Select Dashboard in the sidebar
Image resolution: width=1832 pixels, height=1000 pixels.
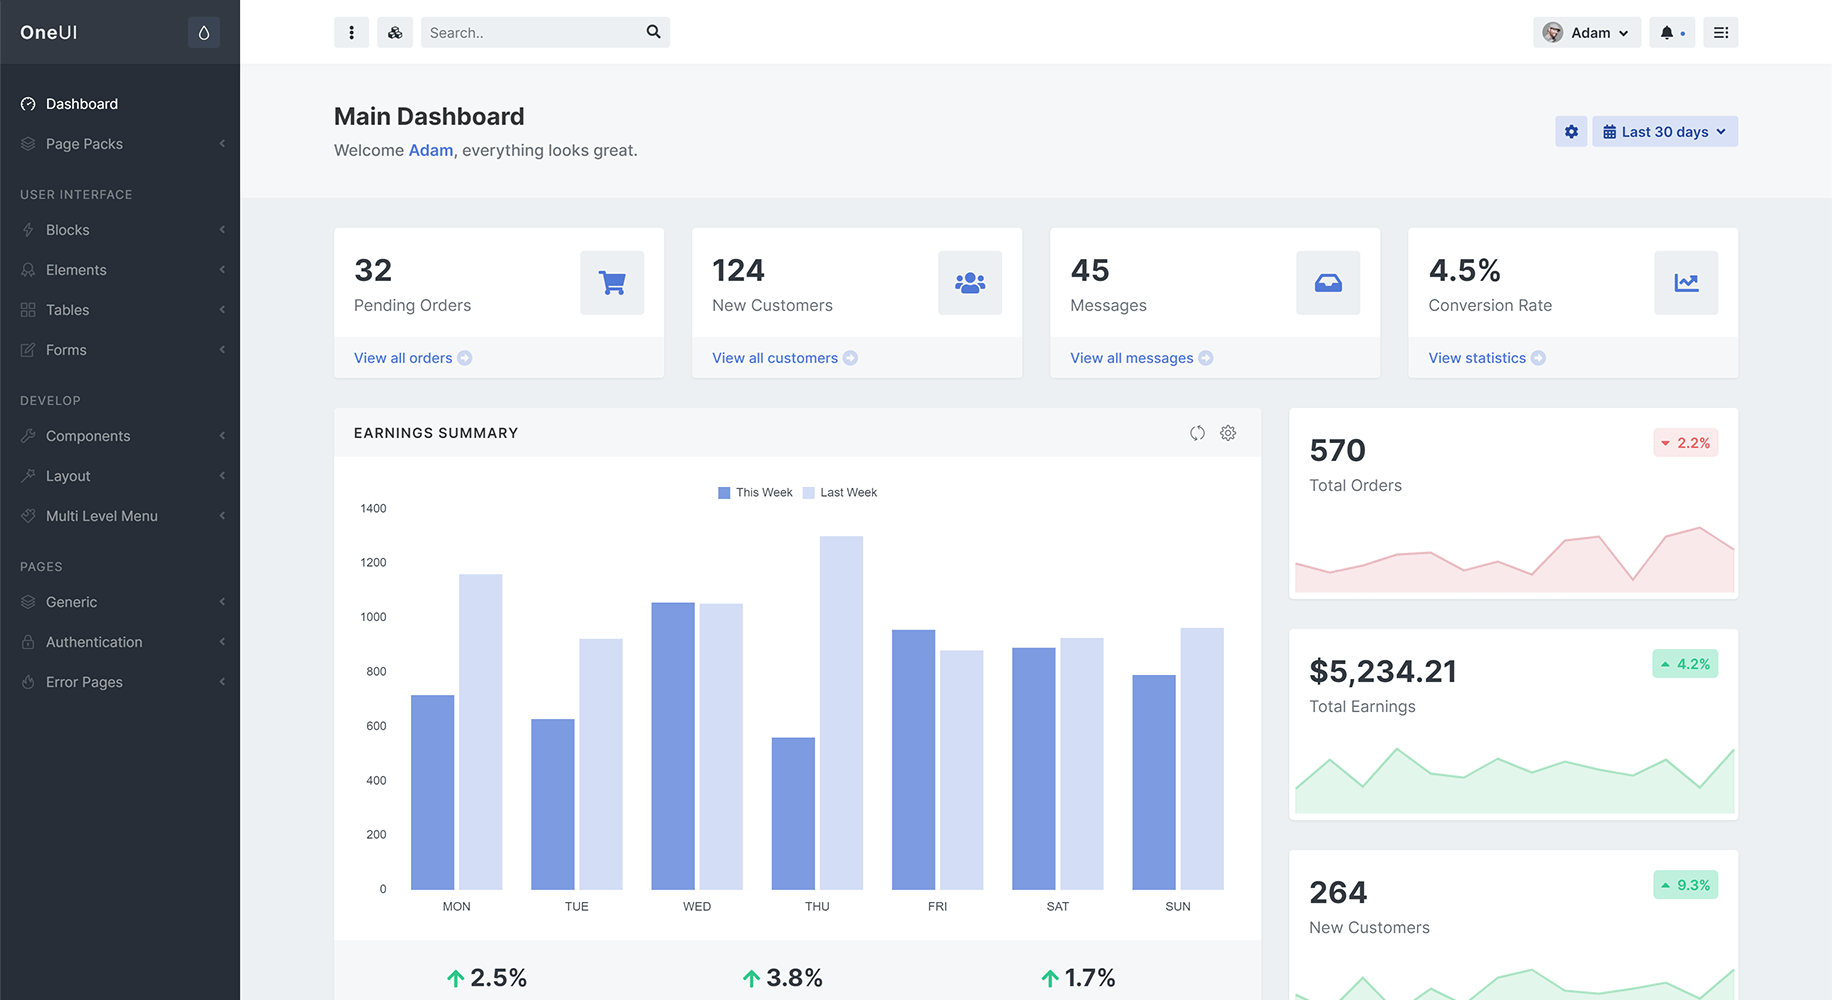[82, 104]
